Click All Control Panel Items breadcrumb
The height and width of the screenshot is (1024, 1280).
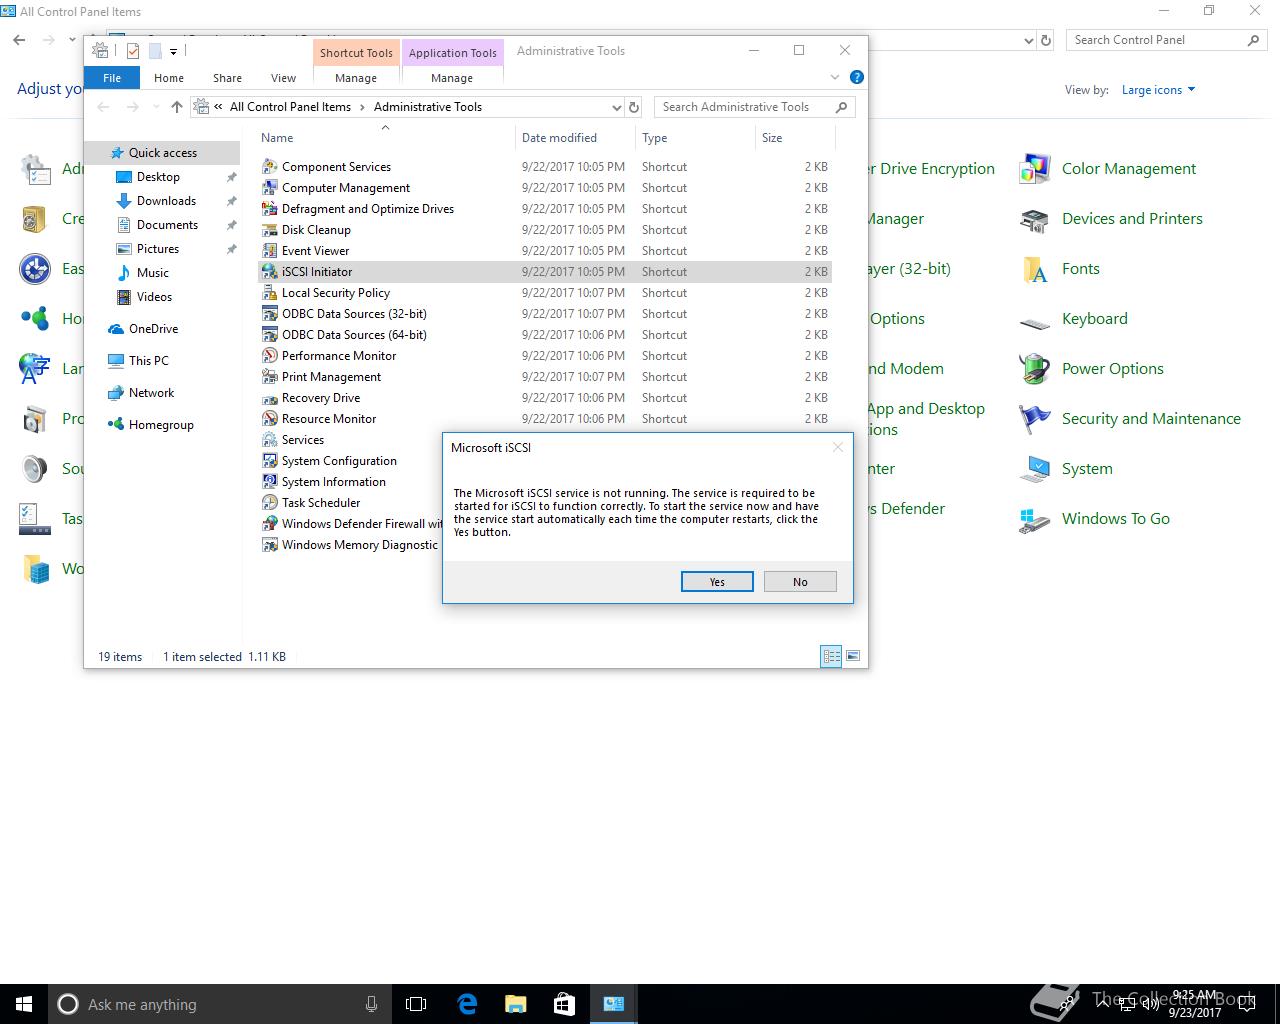(290, 107)
